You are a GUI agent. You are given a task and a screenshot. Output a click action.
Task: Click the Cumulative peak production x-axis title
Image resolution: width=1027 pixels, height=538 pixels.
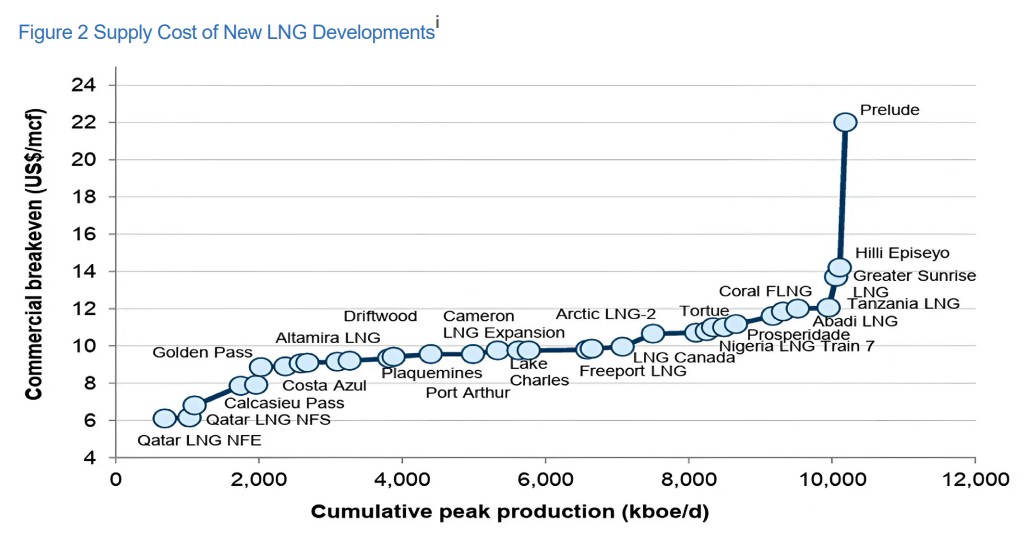coord(510,512)
